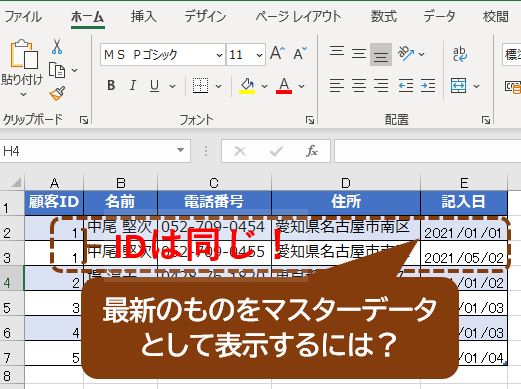Viewport: 521px width, 389px height.
Task: Open the 数式 ribbon tab
Action: pyautogui.click(x=384, y=16)
